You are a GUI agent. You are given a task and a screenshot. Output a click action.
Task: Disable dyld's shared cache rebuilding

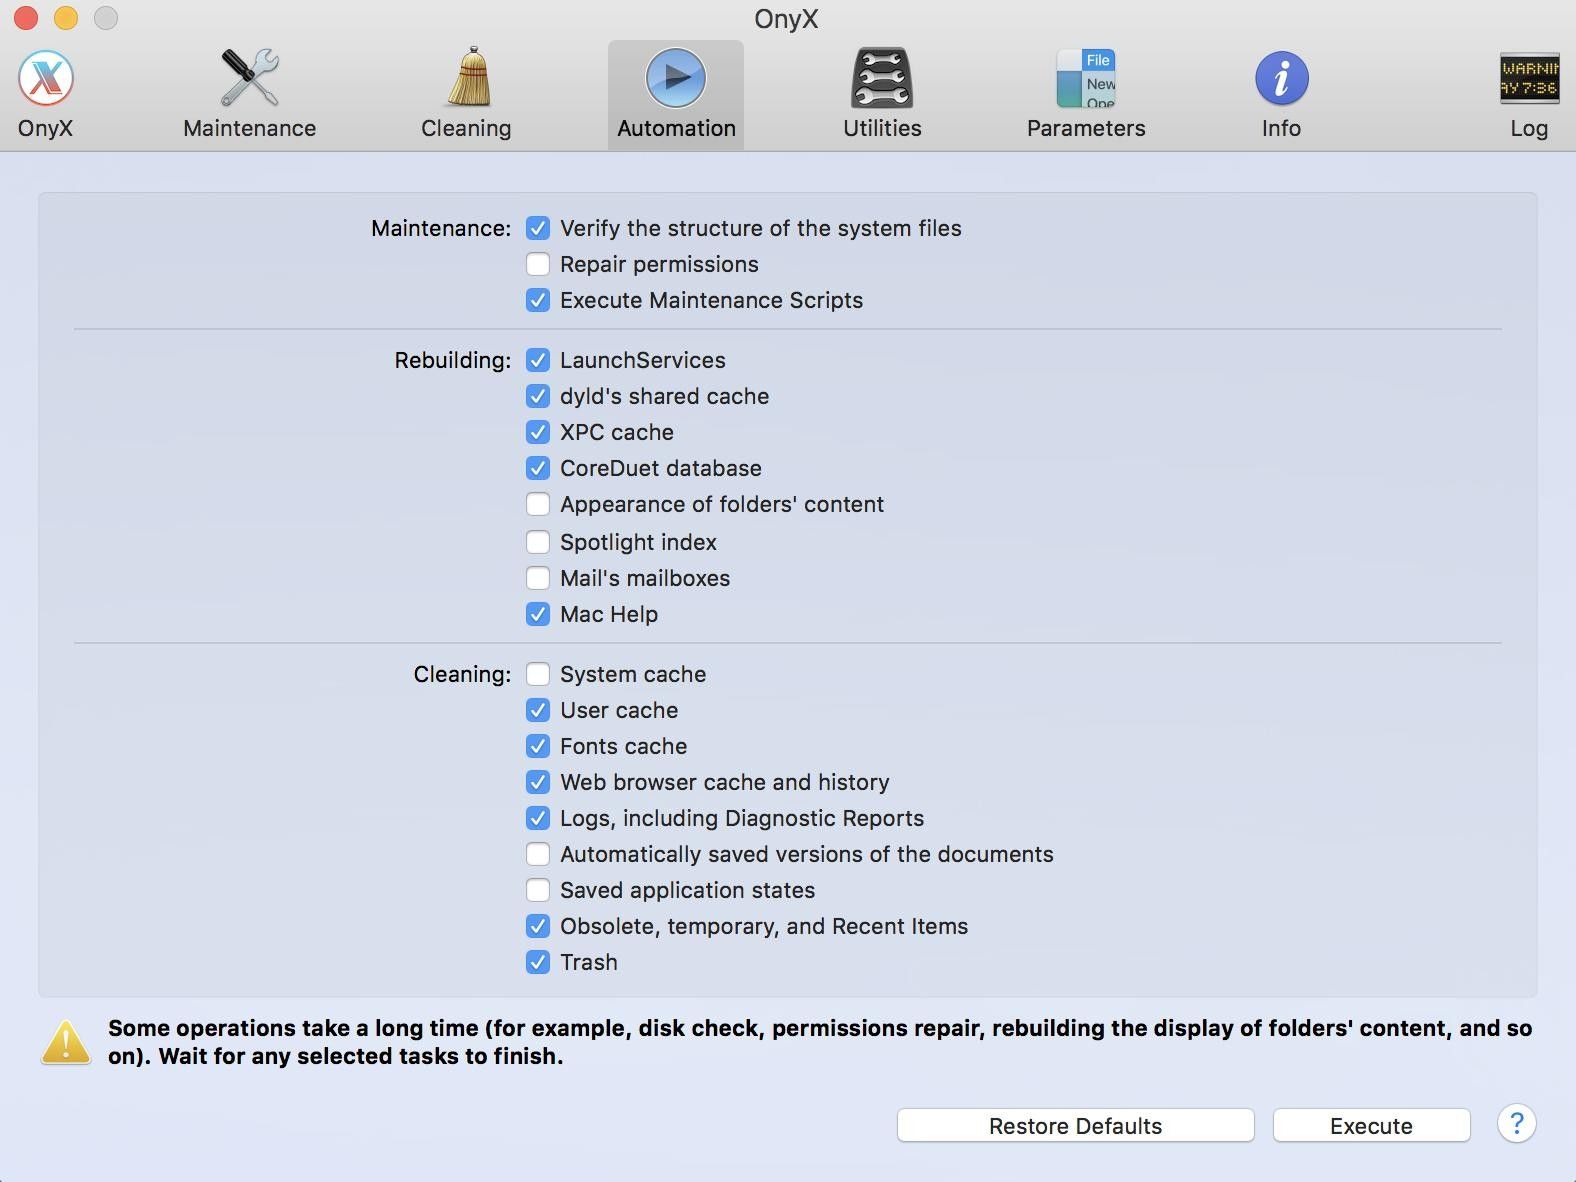(x=538, y=396)
